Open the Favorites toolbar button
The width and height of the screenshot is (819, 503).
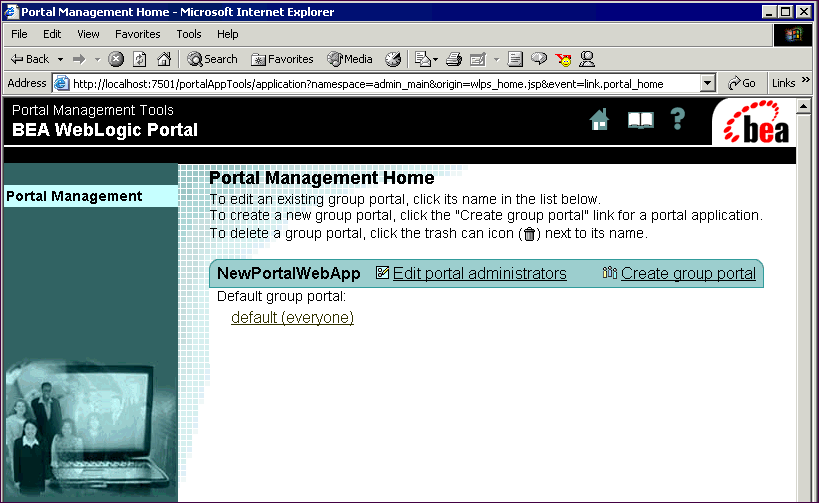coord(282,59)
